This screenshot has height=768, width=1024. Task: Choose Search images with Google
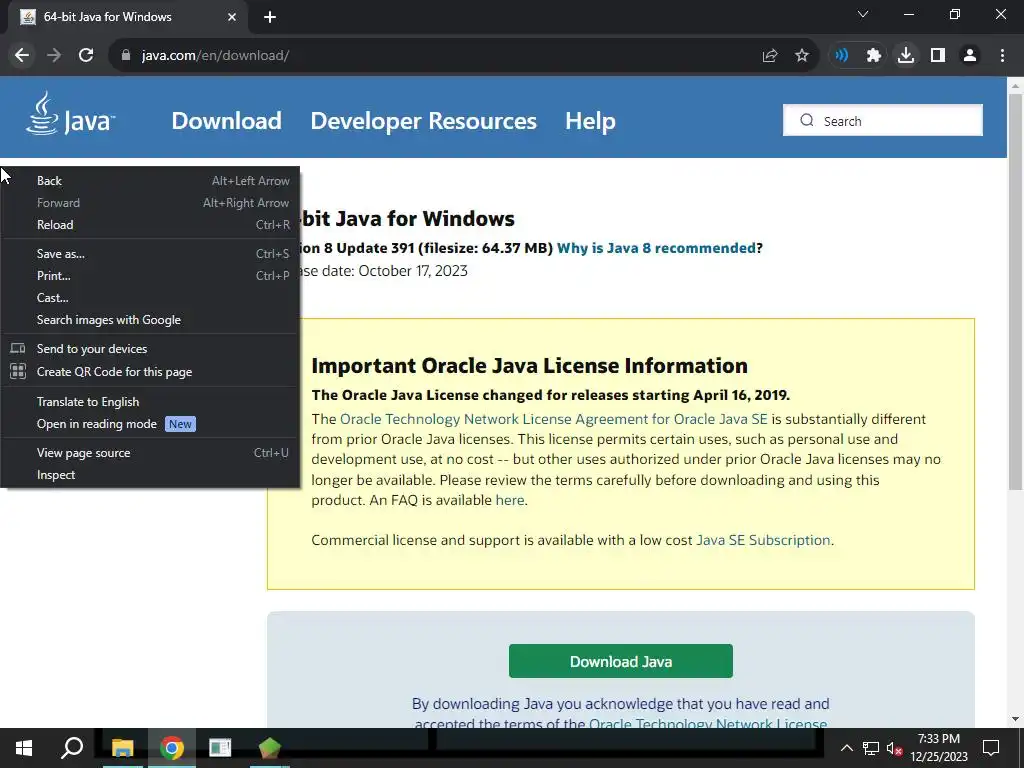150,320
